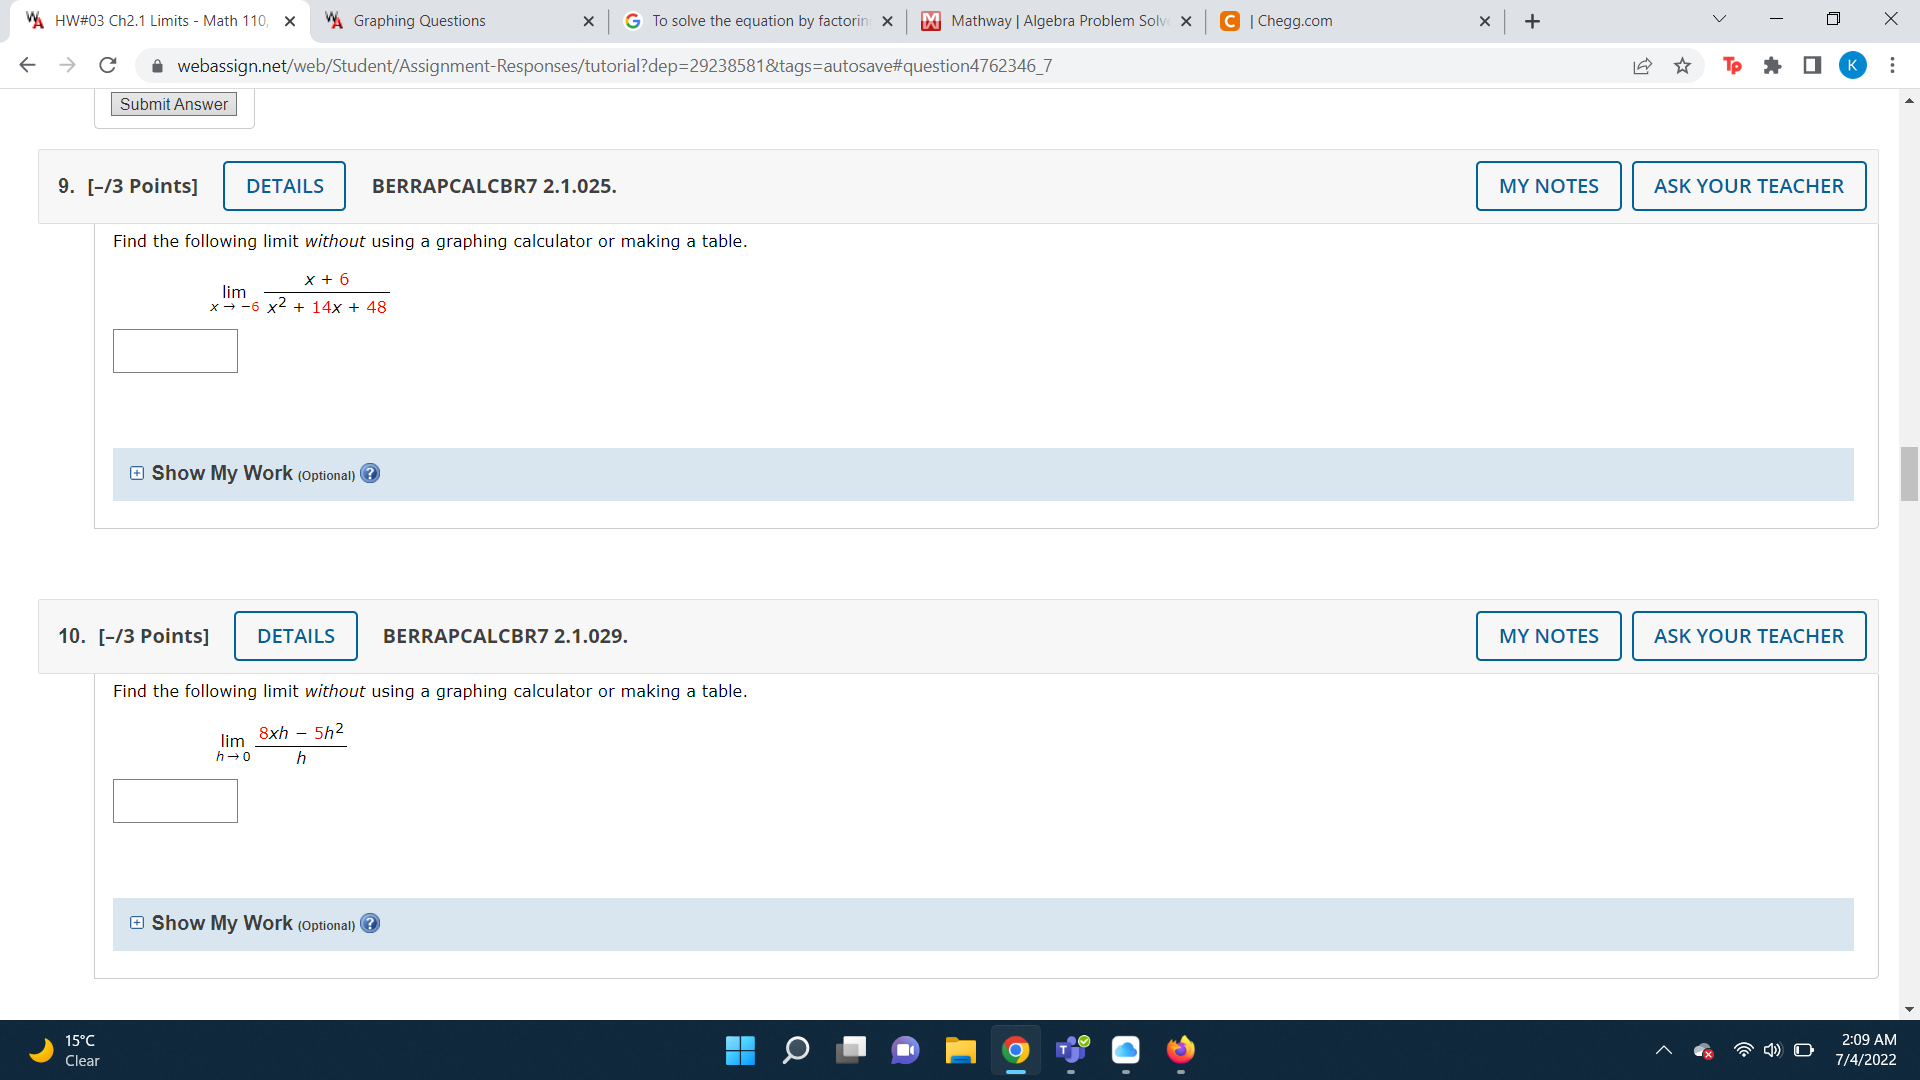Click the page vertical scrollbar thumb
Image resolution: width=1920 pixels, height=1080 pixels.
(x=1909, y=474)
